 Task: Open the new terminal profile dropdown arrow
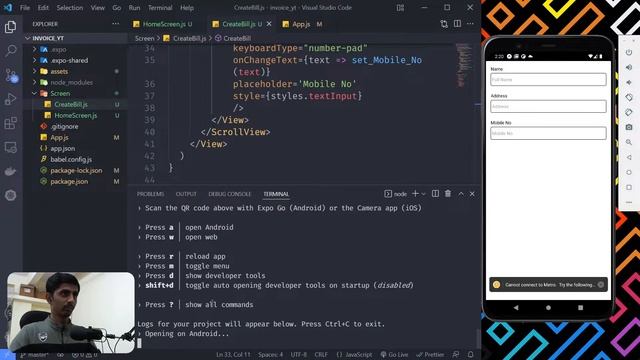coord(423,194)
